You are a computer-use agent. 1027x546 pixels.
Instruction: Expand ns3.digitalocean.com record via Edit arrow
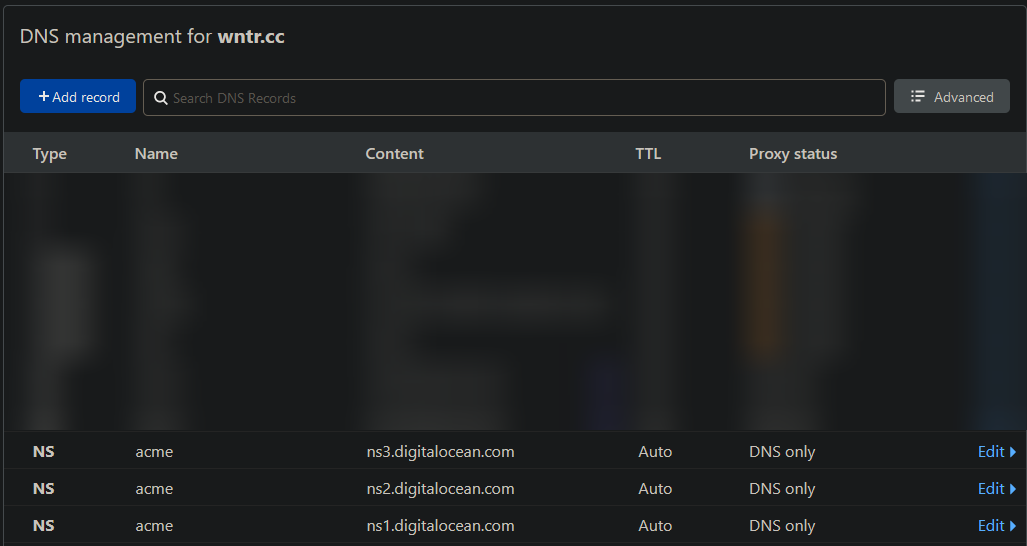click(1012, 452)
